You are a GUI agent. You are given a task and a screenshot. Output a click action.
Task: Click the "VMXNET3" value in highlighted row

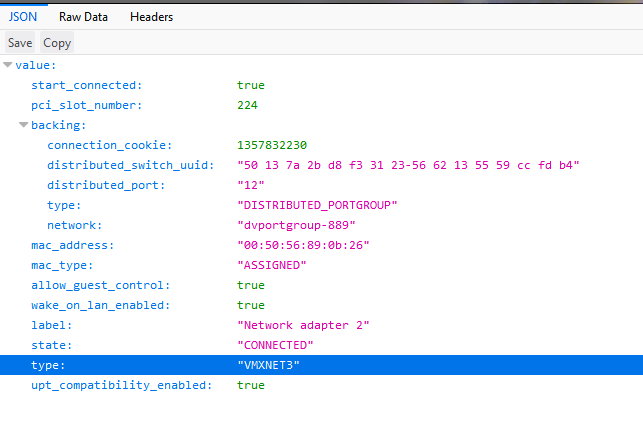[269, 365]
